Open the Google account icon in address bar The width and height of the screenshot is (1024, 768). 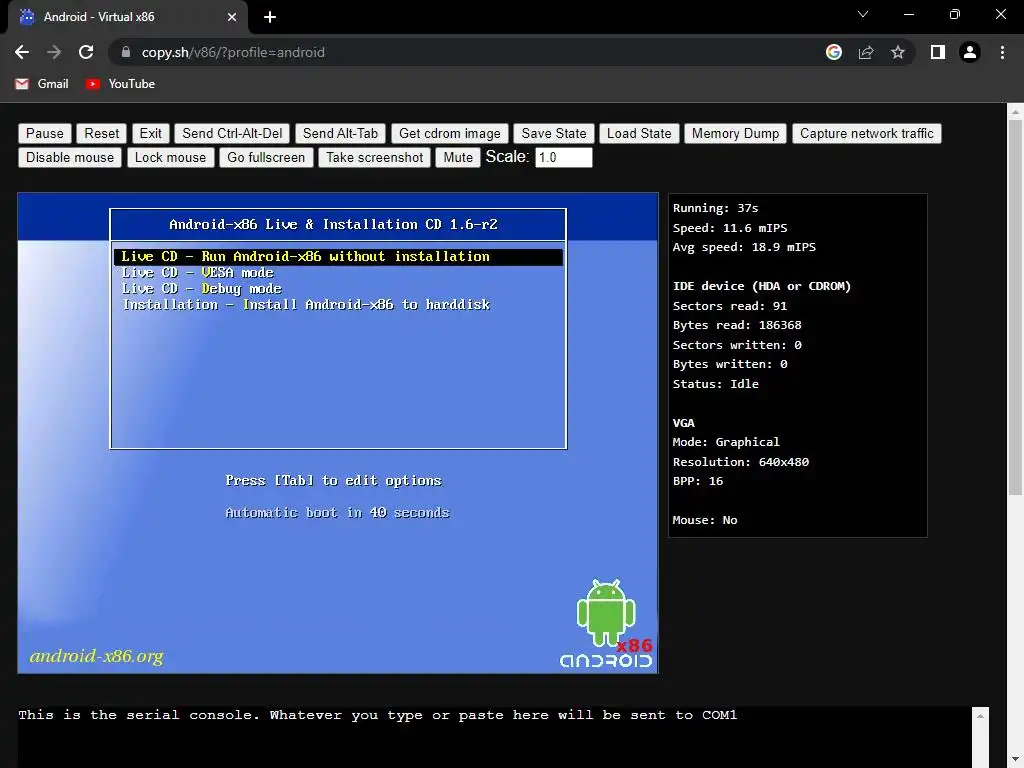coord(834,52)
